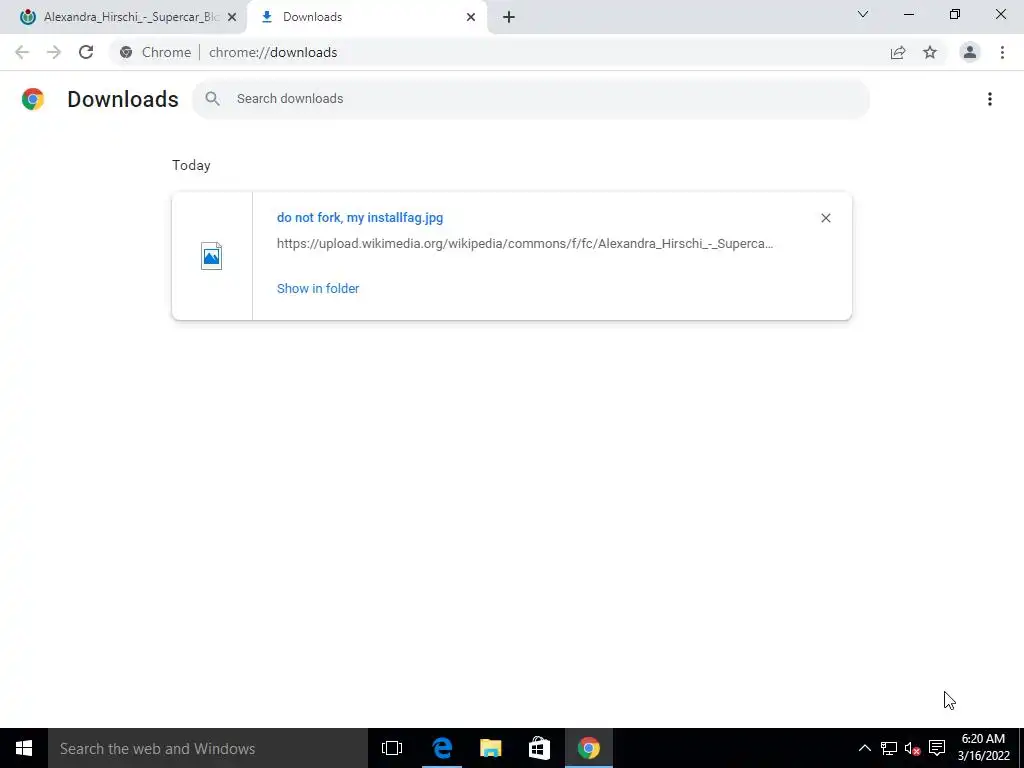
Task: Open the Windows Start menu
Action: click(24, 748)
